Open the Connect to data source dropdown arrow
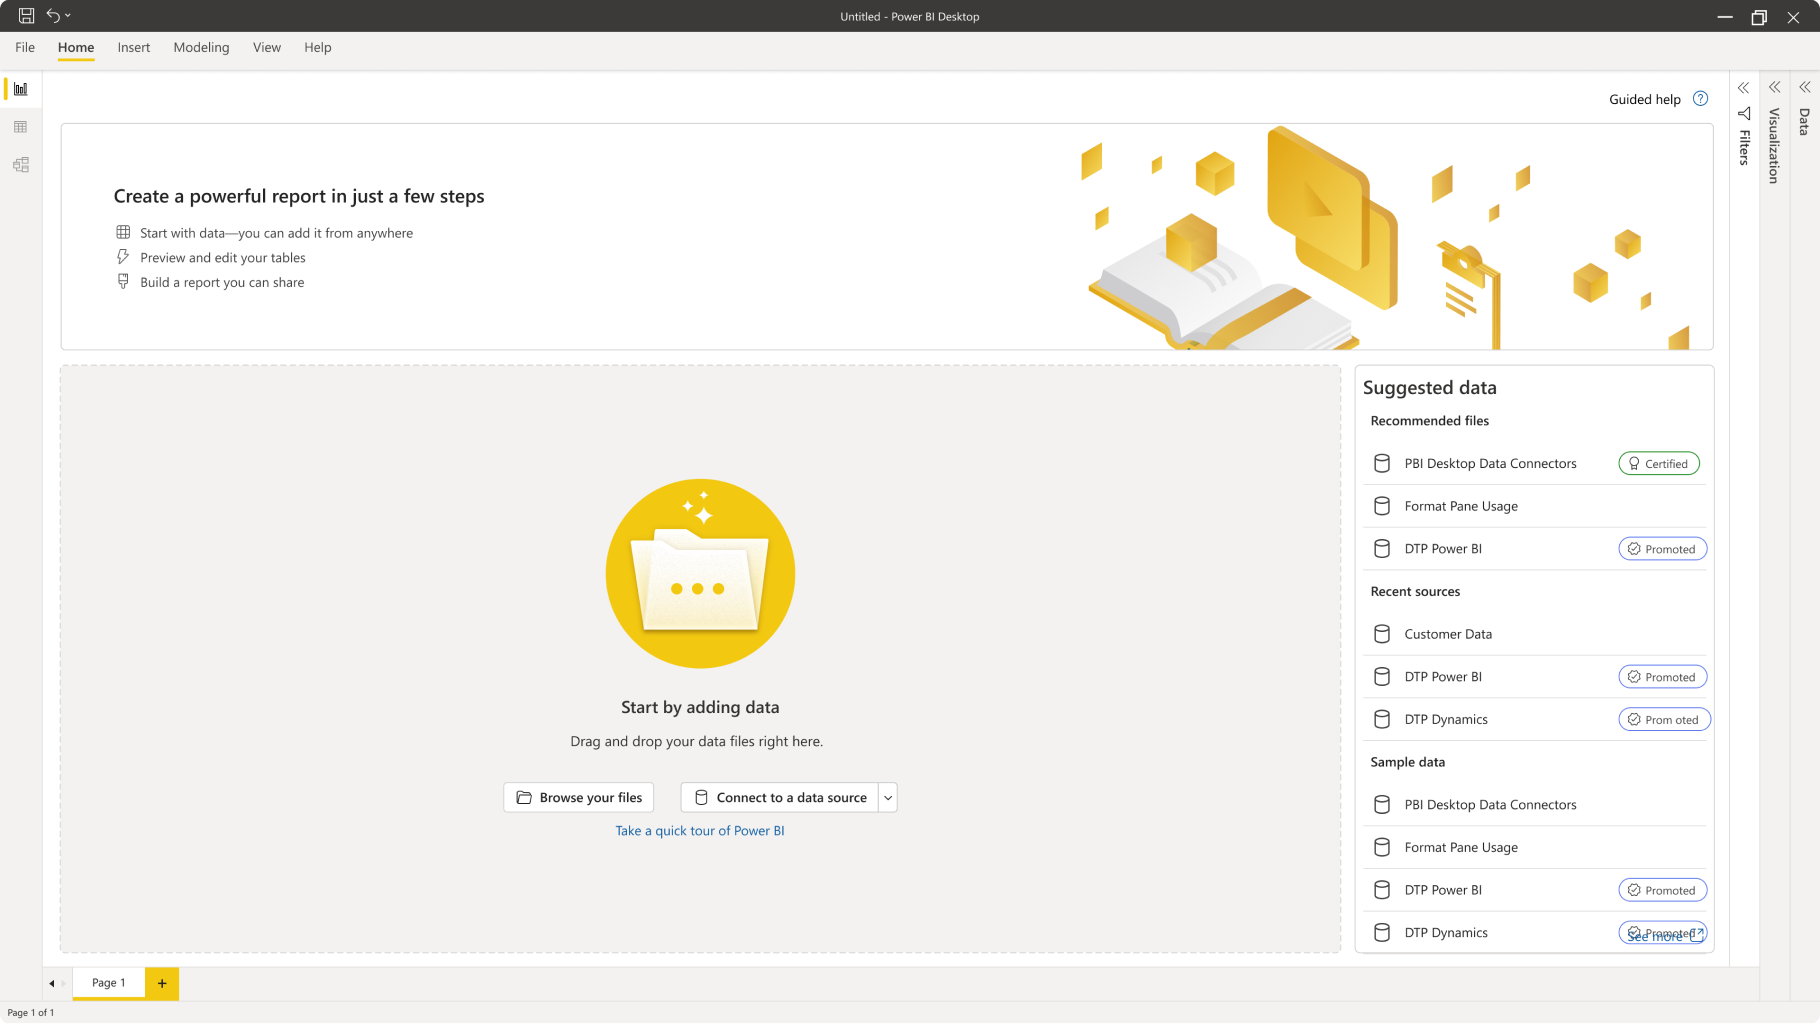The width and height of the screenshot is (1820, 1024). click(888, 798)
